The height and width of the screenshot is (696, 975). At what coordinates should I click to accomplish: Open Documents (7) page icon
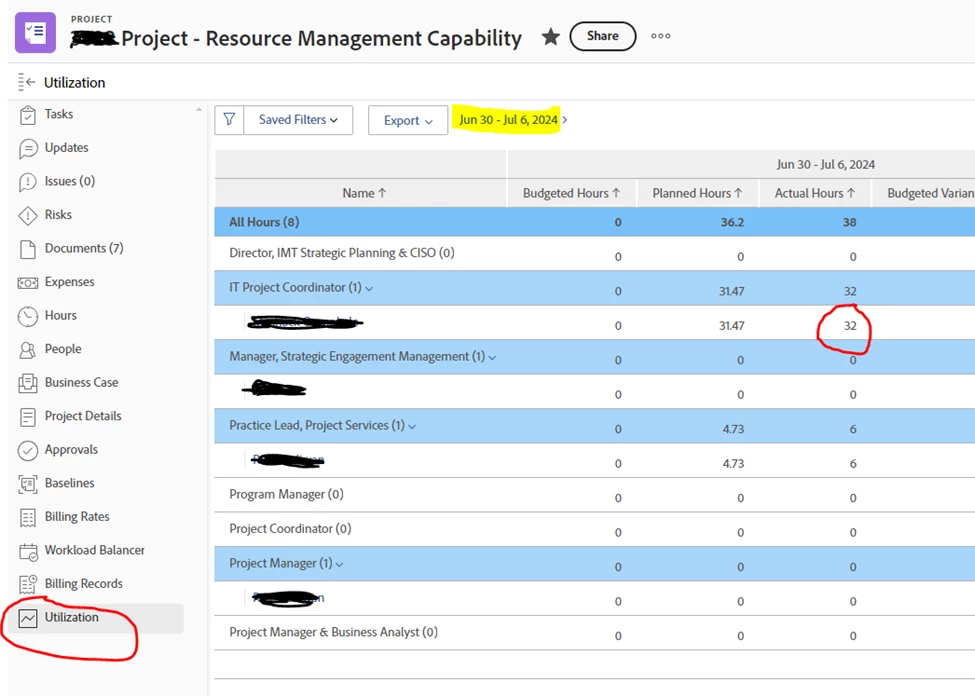pos(28,249)
